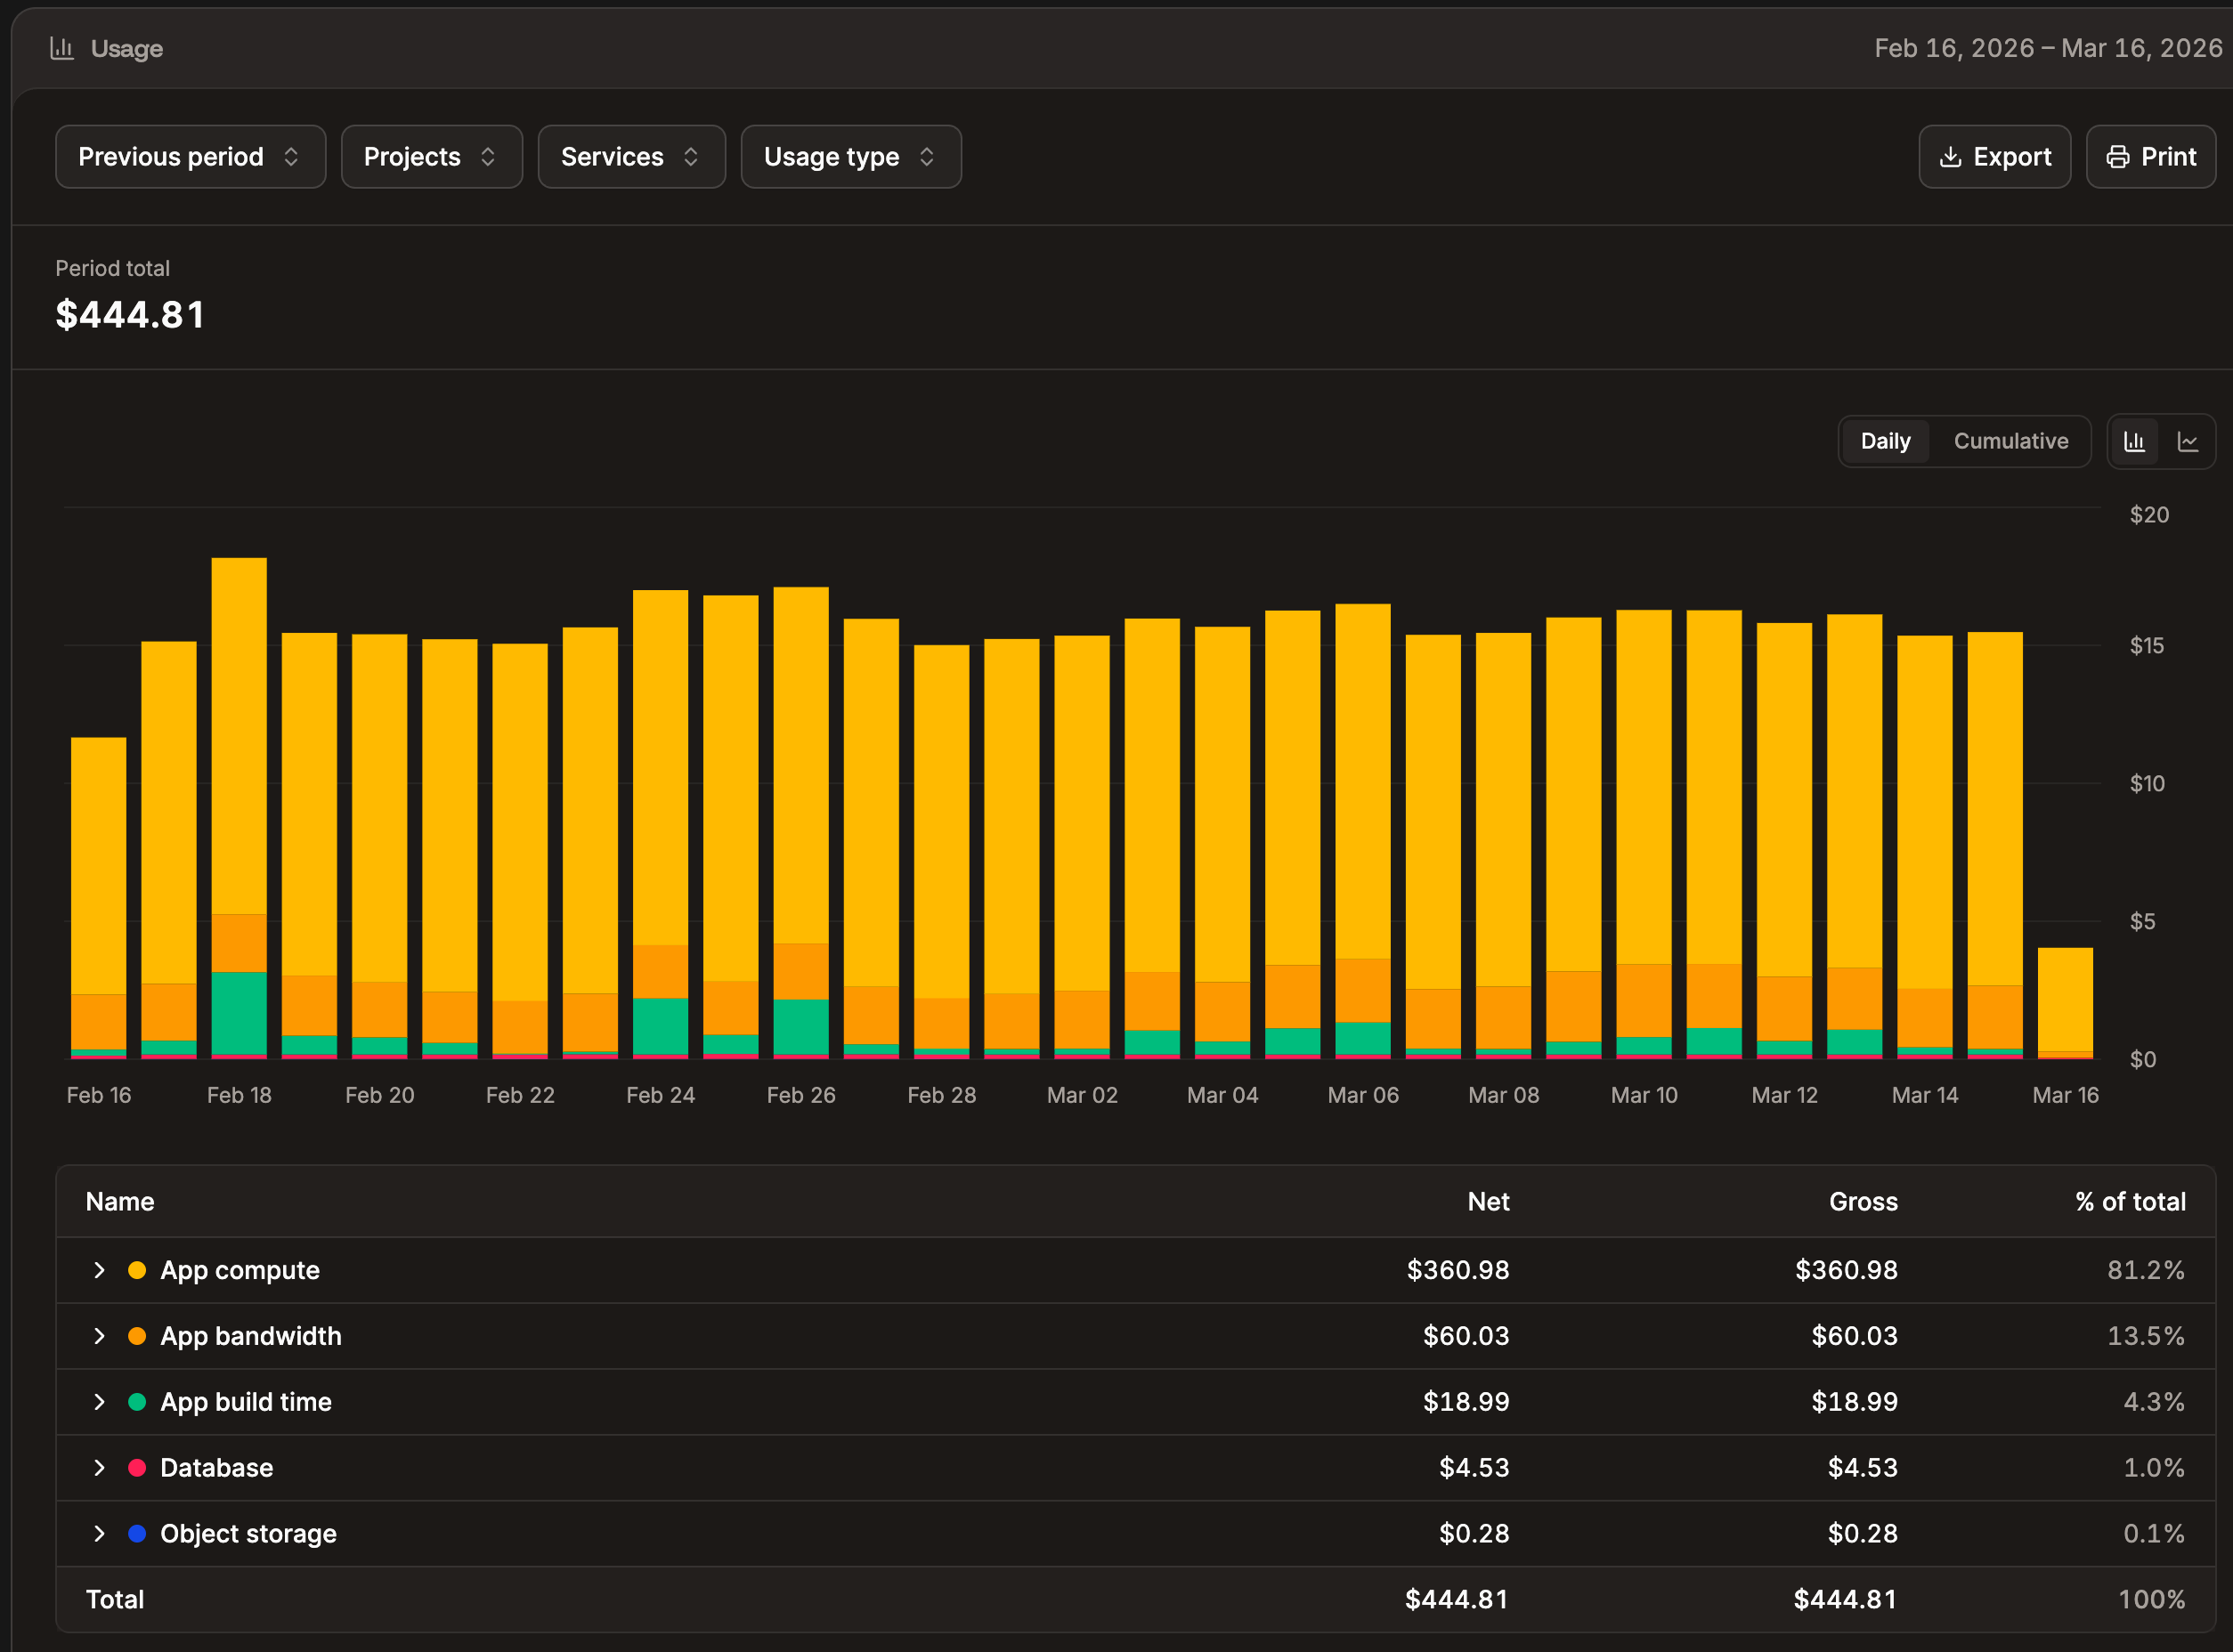2233x1652 pixels.
Task: Expand the App compute row
Action: point(99,1270)
